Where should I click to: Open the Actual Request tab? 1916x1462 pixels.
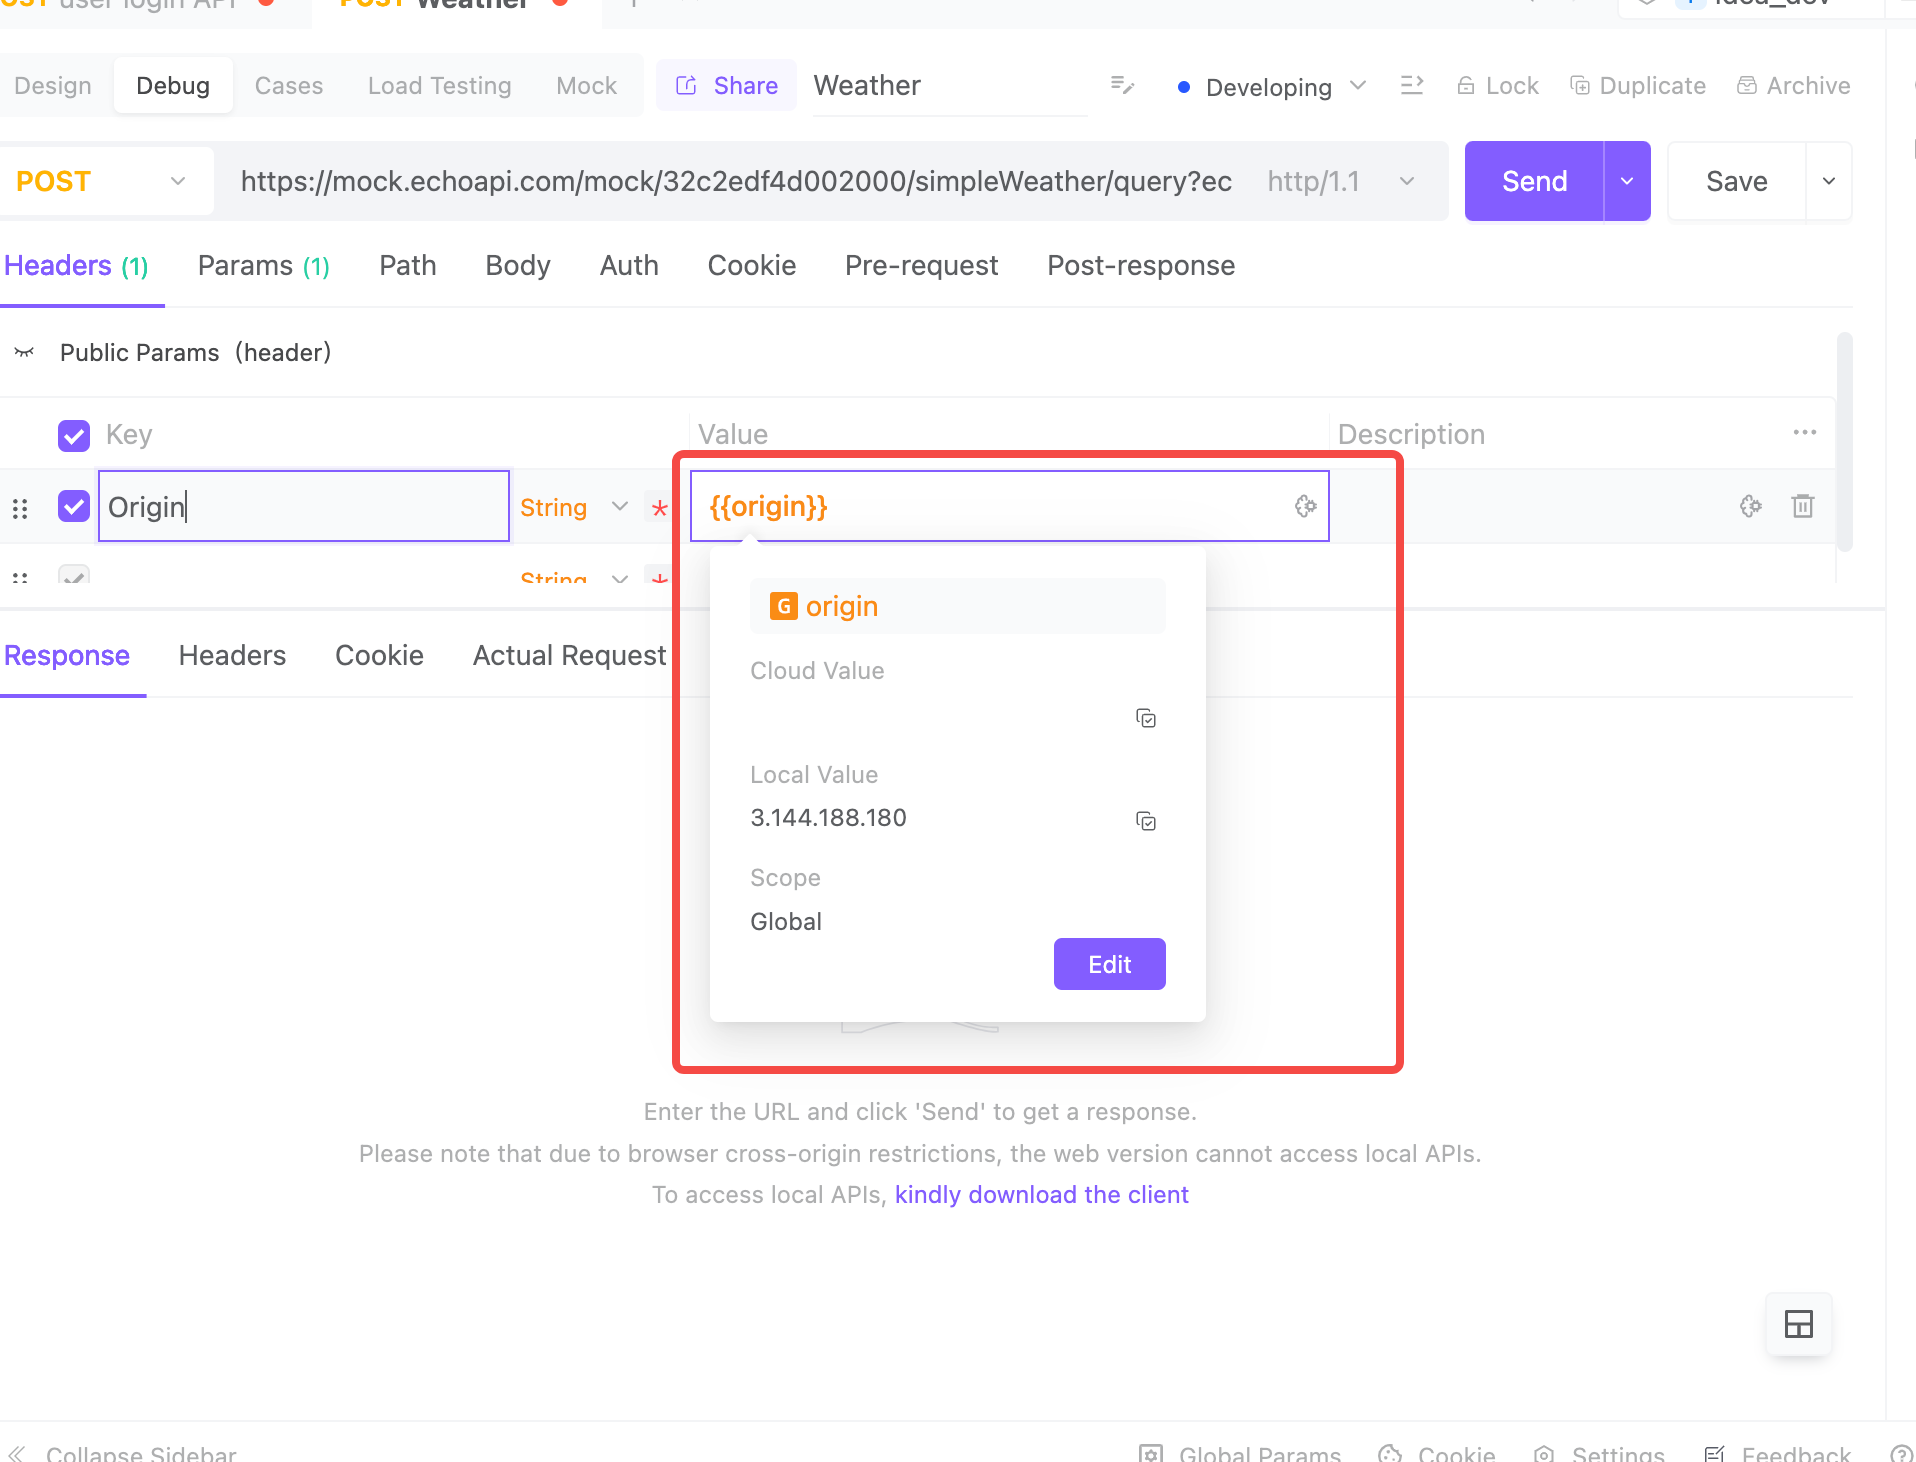pos(569,655)
